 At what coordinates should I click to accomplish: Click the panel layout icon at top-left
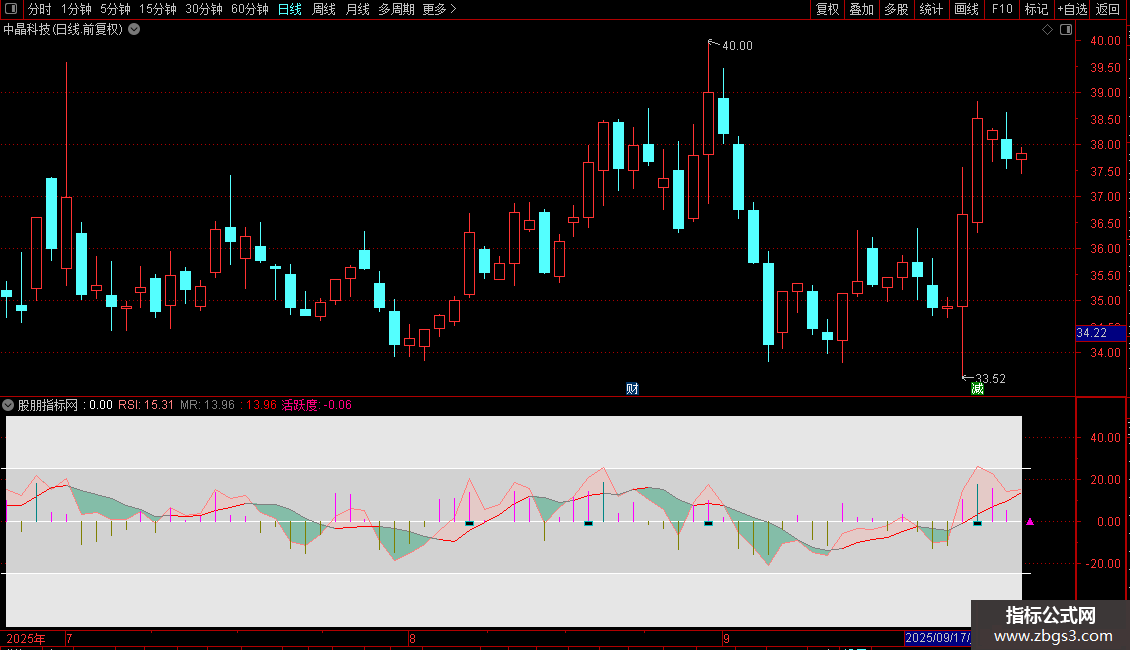[x=11, y=9]
